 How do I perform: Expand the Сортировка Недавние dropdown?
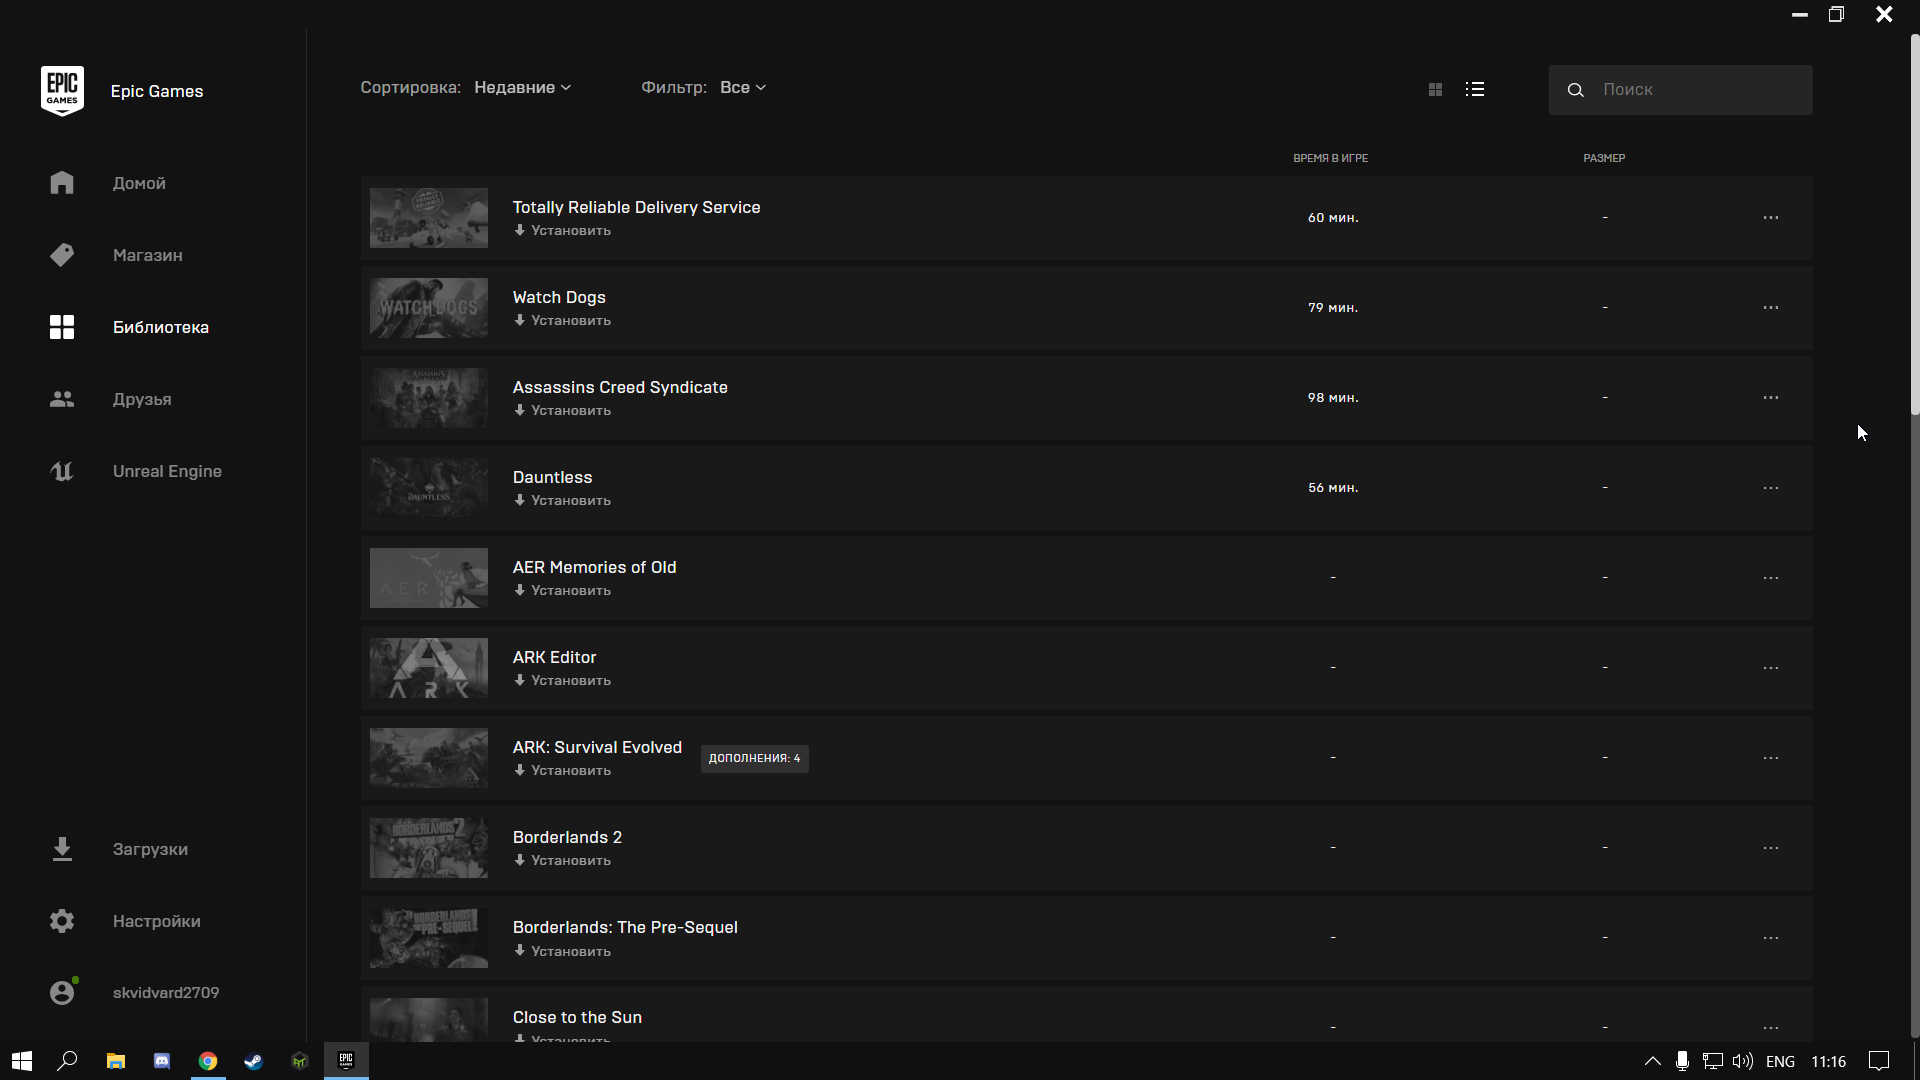522,88
